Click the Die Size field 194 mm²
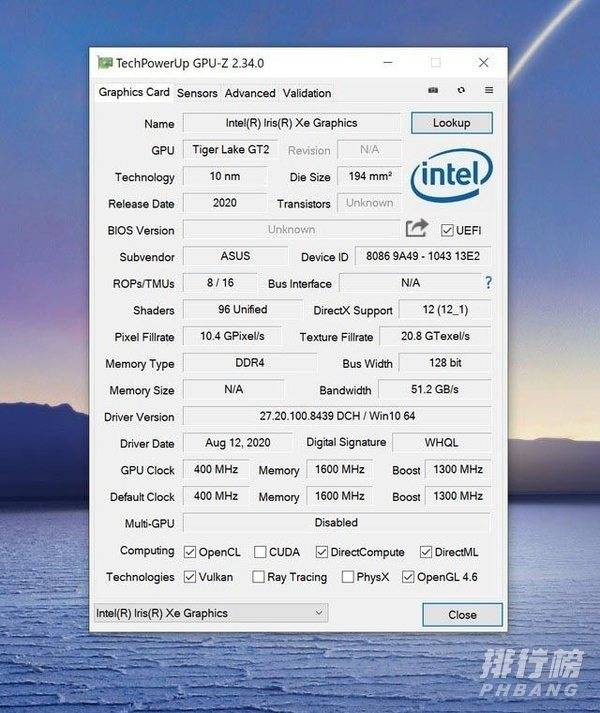Screen dimensions: 600x713 370,176
